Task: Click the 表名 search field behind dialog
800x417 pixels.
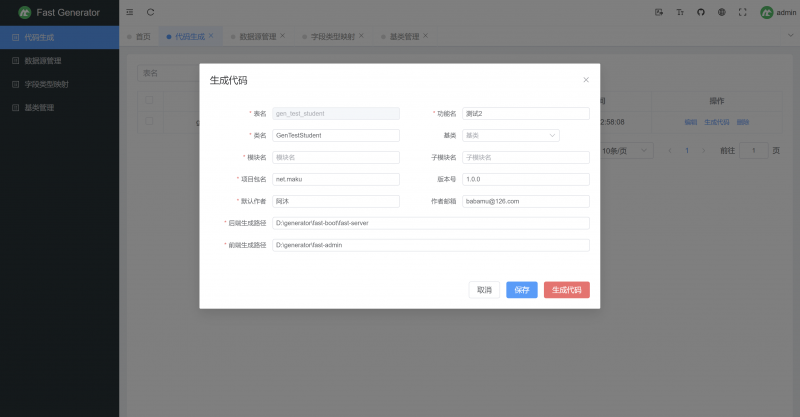Action: (168, 73)
